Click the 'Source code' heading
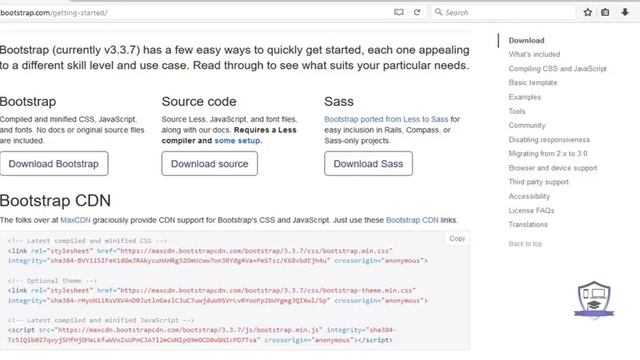This screenshot has width=640, height=360. coord(199,102)
